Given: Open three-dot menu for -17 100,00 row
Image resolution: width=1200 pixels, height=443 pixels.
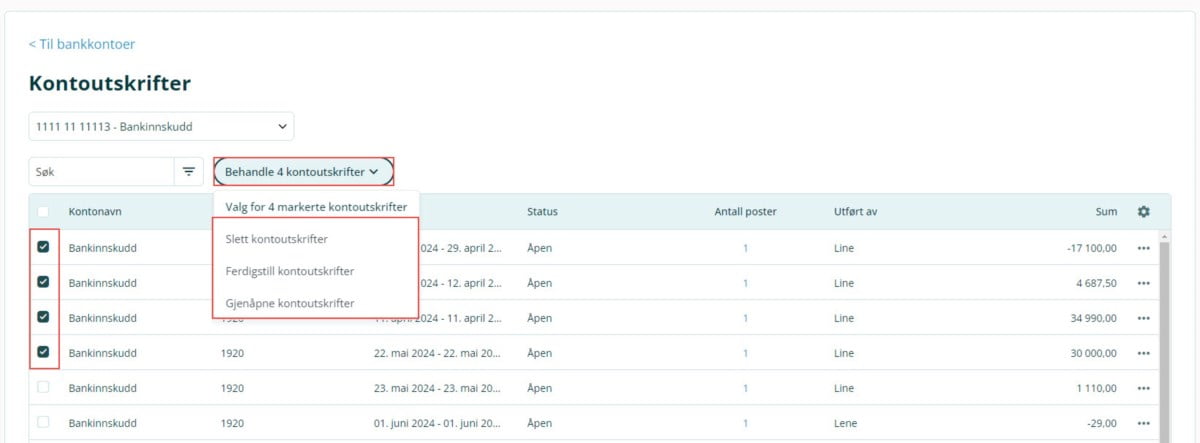Looking at the screenshot, I should 1143,248.
